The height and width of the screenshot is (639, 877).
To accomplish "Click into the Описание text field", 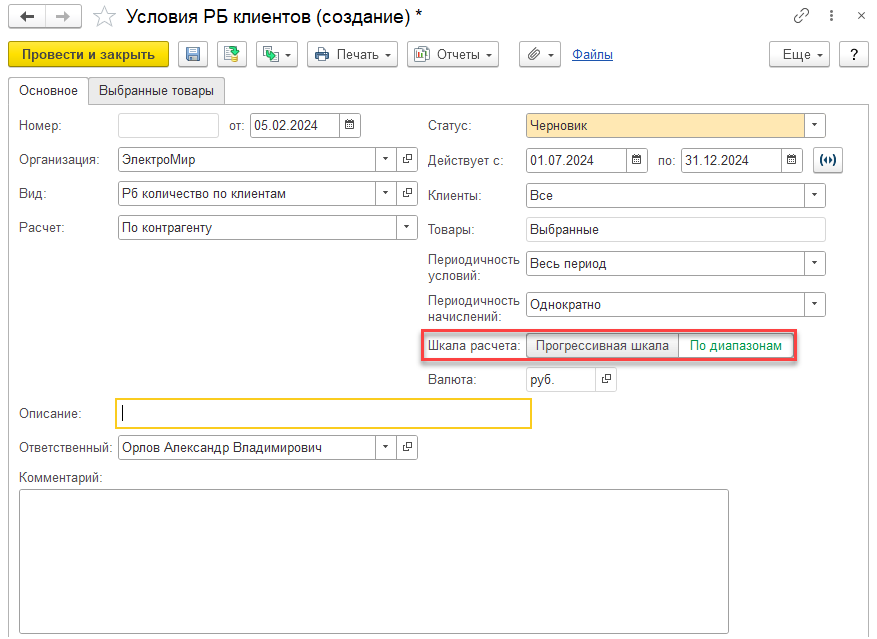I will (324, 414).
